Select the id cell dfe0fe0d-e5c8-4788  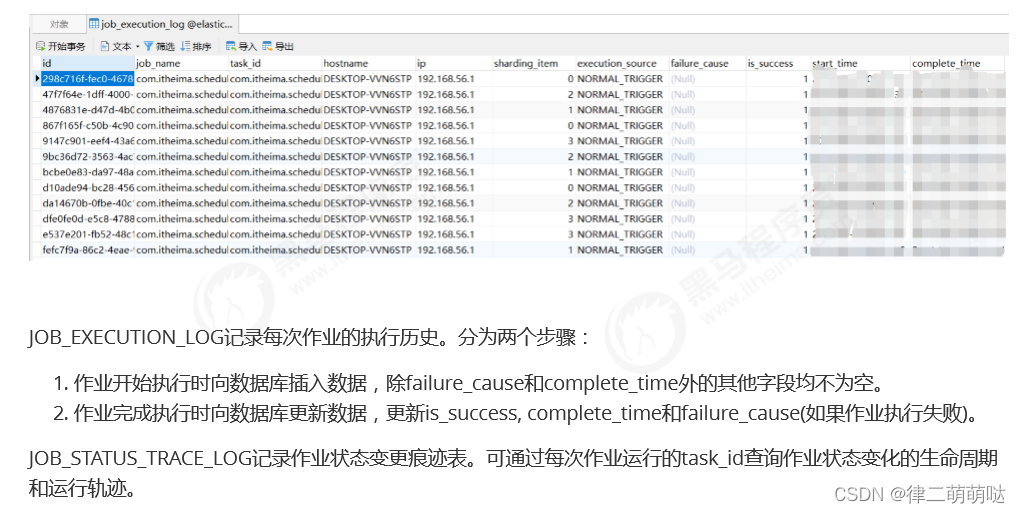coord(87,219)
